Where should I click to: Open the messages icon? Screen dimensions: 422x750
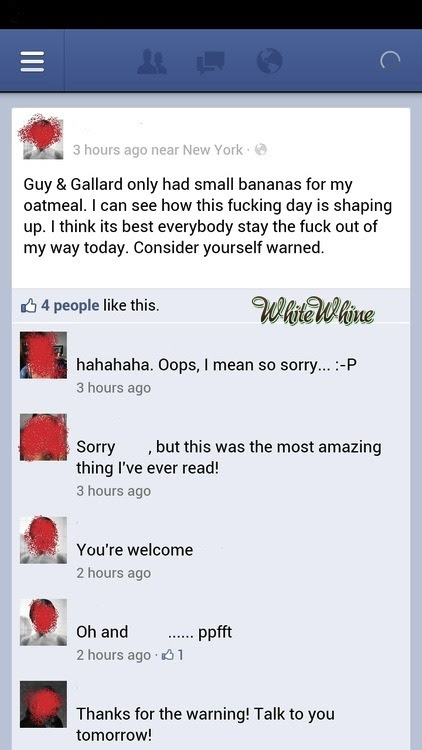point(211,63)
